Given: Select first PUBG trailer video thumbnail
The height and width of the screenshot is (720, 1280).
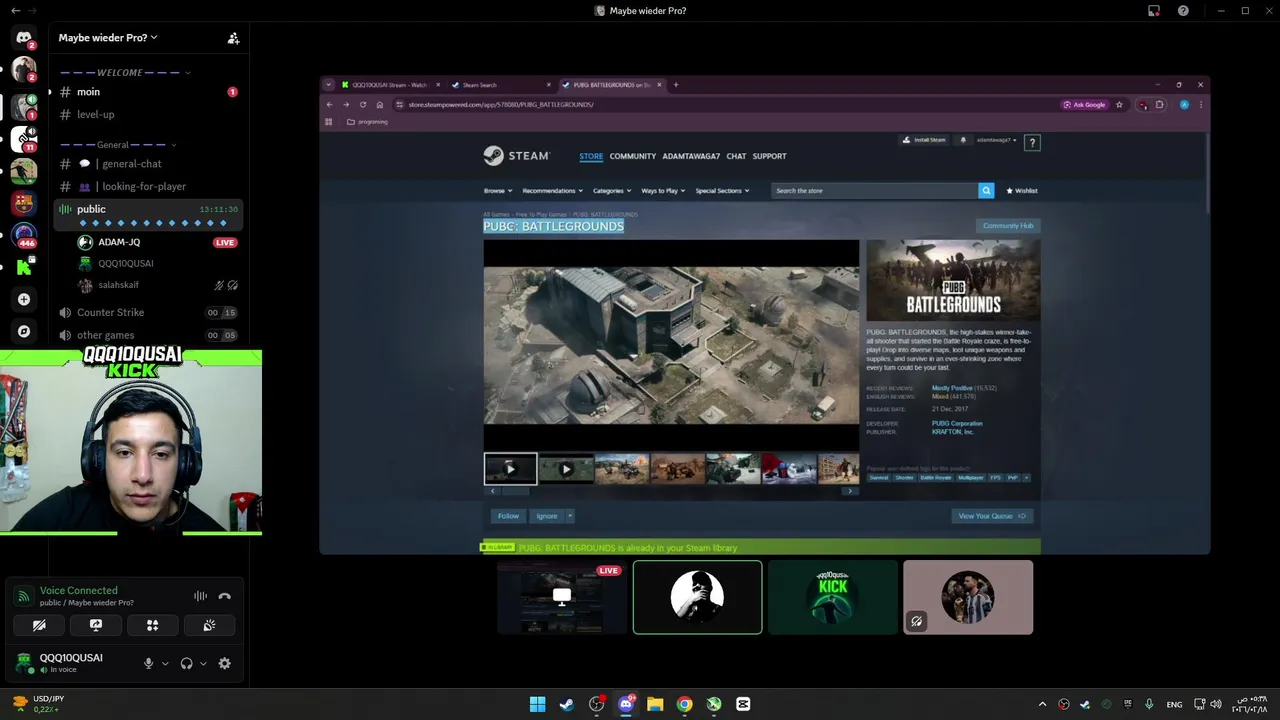Looking at the screenshot, I should [510, 468].
